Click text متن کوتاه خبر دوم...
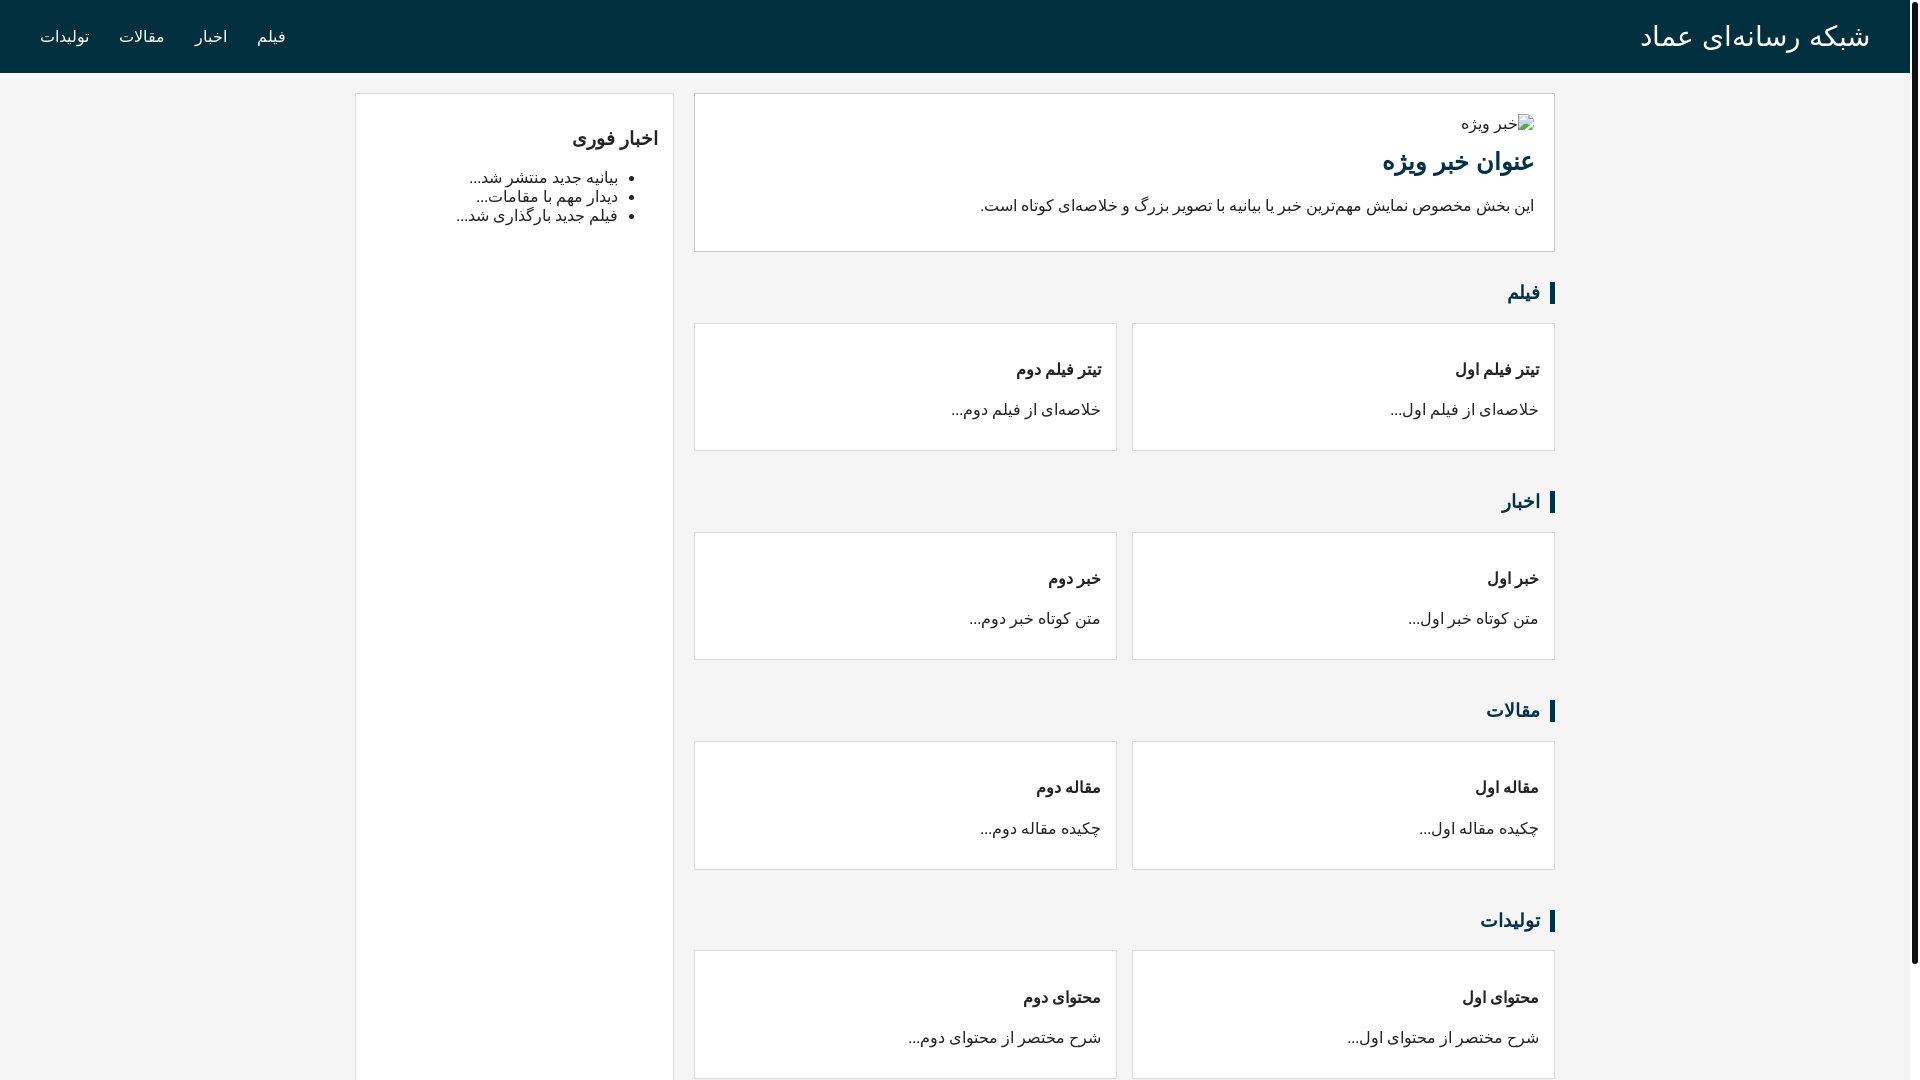 pyautogui.click(x=1034, y=619)
